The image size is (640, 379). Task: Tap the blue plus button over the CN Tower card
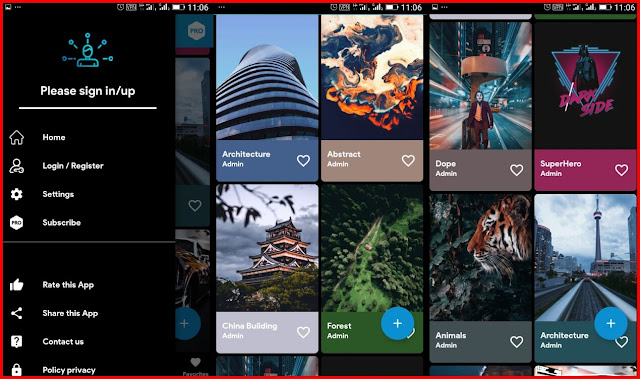click(x=611, y=324)
